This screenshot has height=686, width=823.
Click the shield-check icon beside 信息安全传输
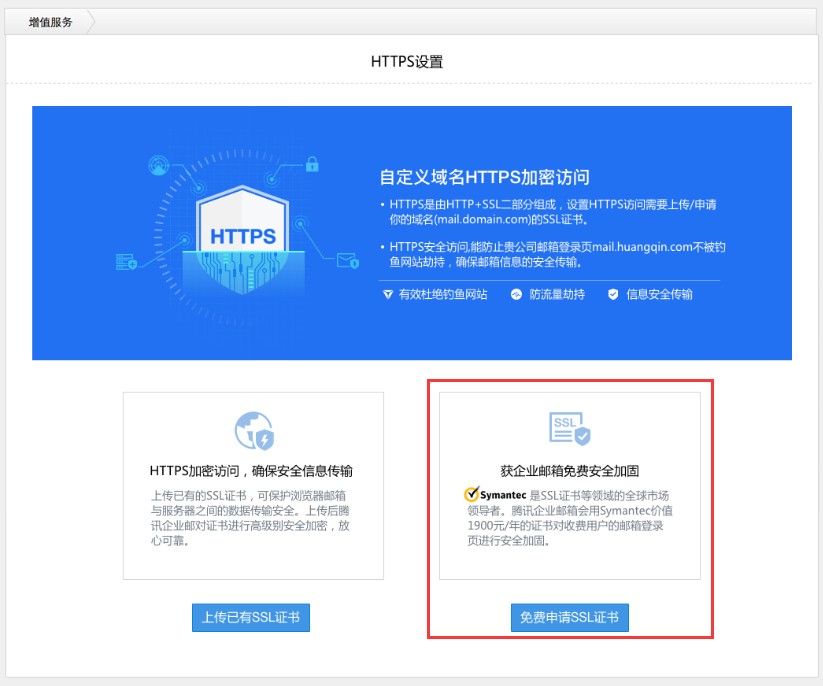(x=613, y=295)
